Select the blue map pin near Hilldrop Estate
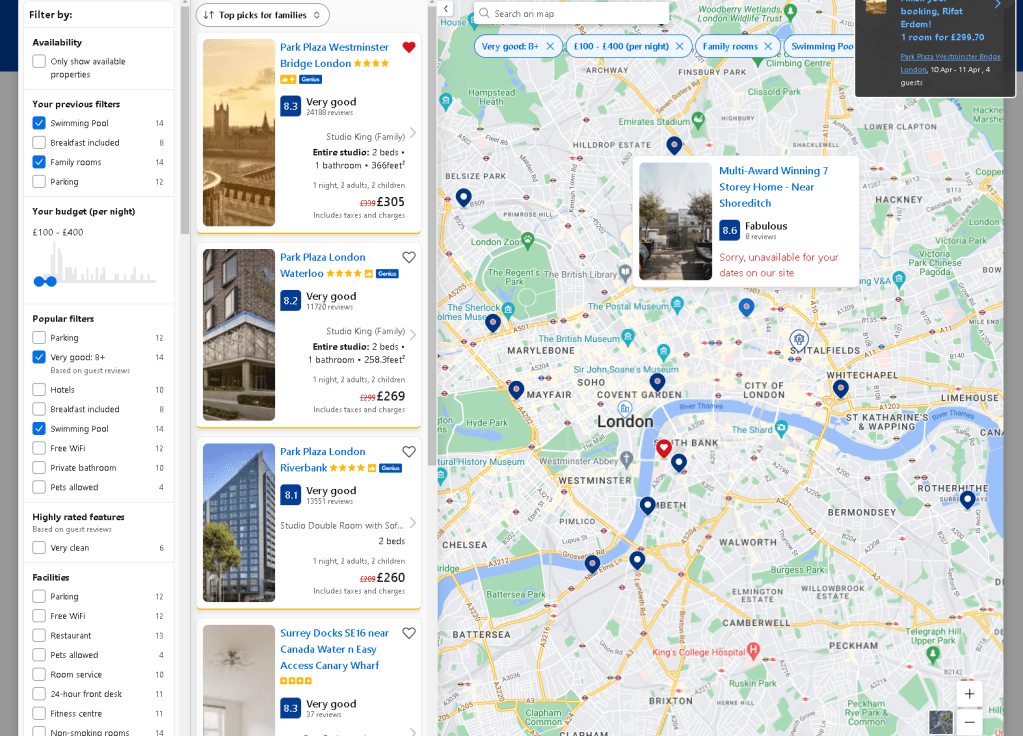The height and width of the screenshot is (736, 1023). 674,146
